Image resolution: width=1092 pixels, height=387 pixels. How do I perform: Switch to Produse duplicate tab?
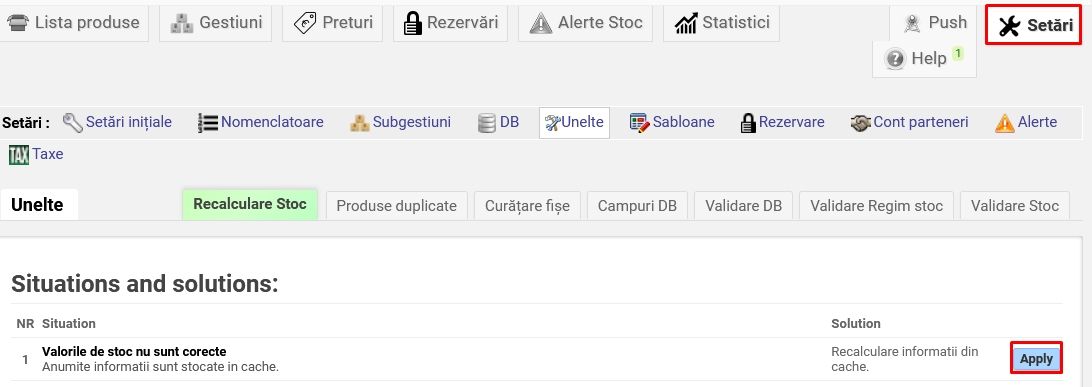396,206
